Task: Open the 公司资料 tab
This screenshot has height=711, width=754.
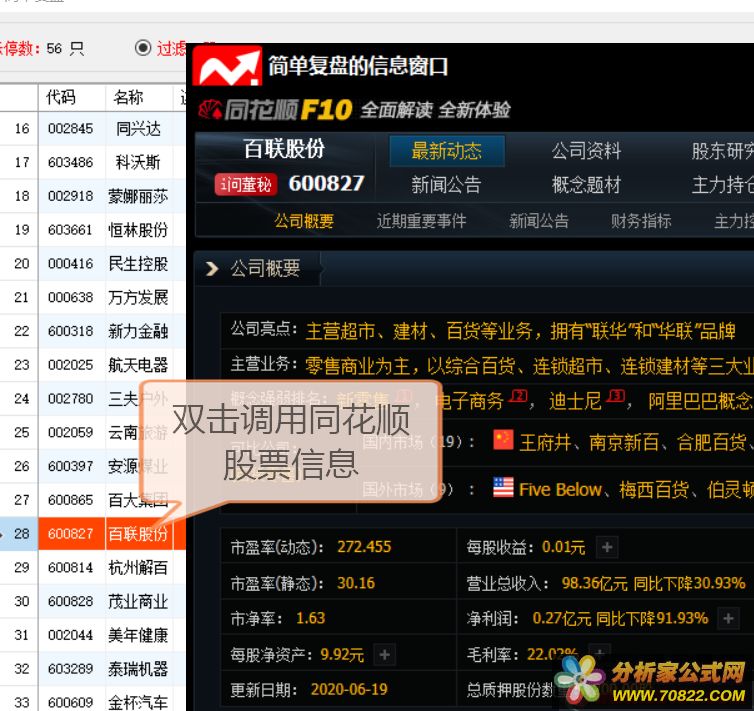Action: coord(586,151)
